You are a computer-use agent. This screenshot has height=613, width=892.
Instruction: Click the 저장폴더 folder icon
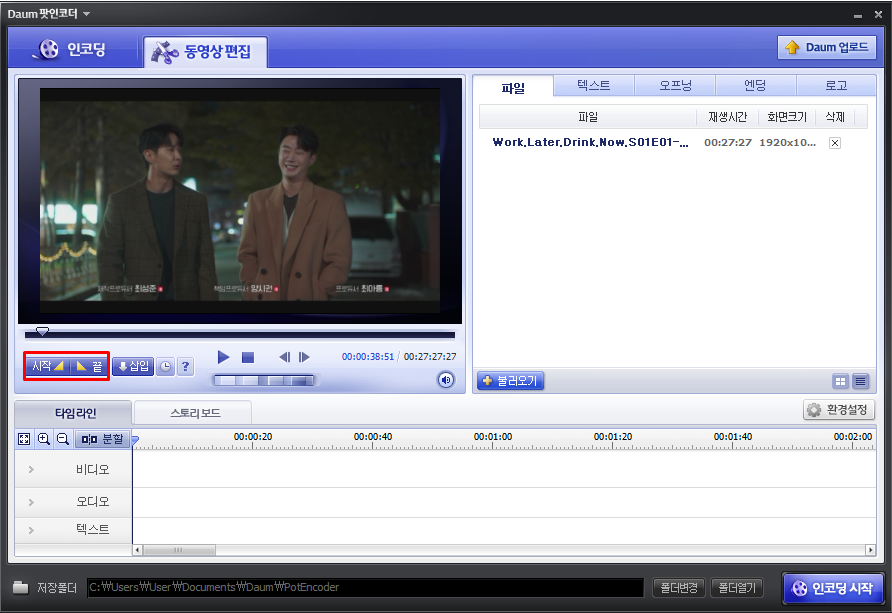[x=20, y=587]
